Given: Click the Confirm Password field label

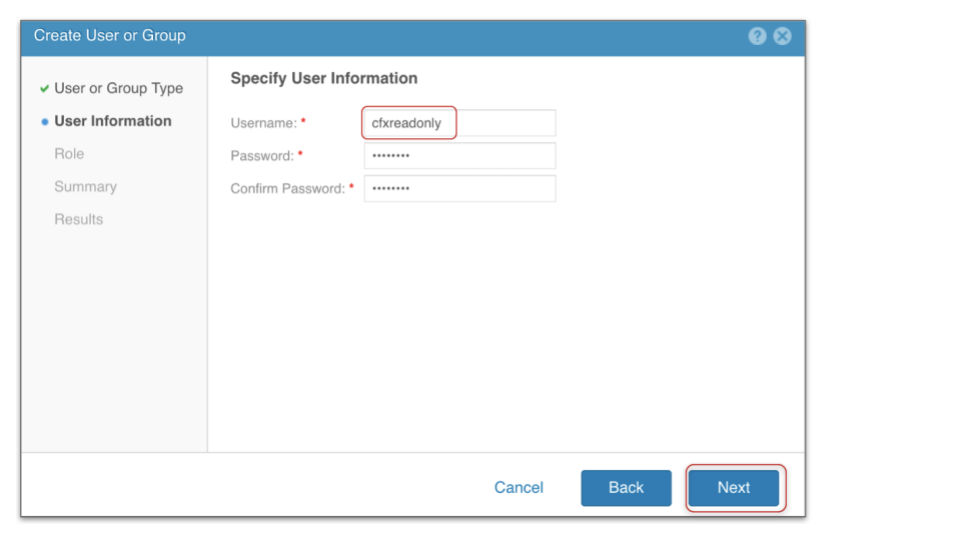Looking at the screenshot, I should click(287, 189).
